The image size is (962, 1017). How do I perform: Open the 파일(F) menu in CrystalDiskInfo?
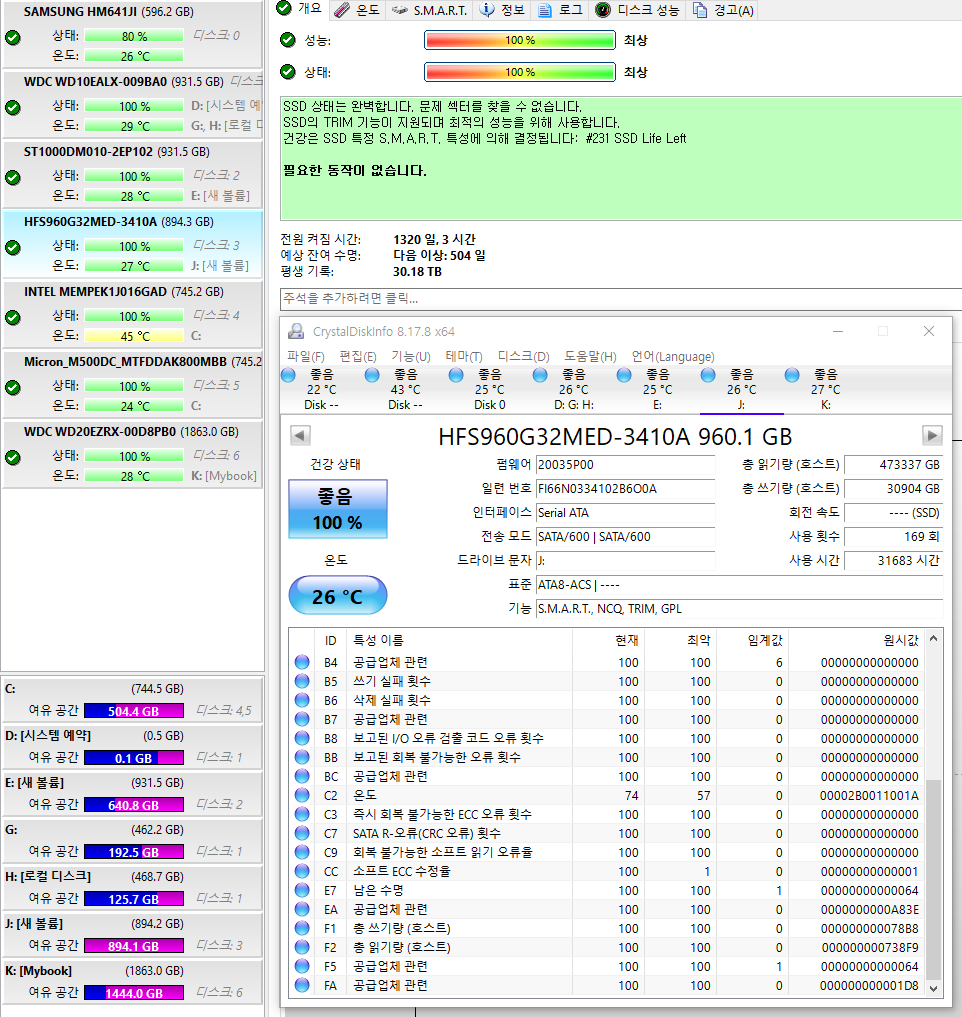click(x=306, y=357)
